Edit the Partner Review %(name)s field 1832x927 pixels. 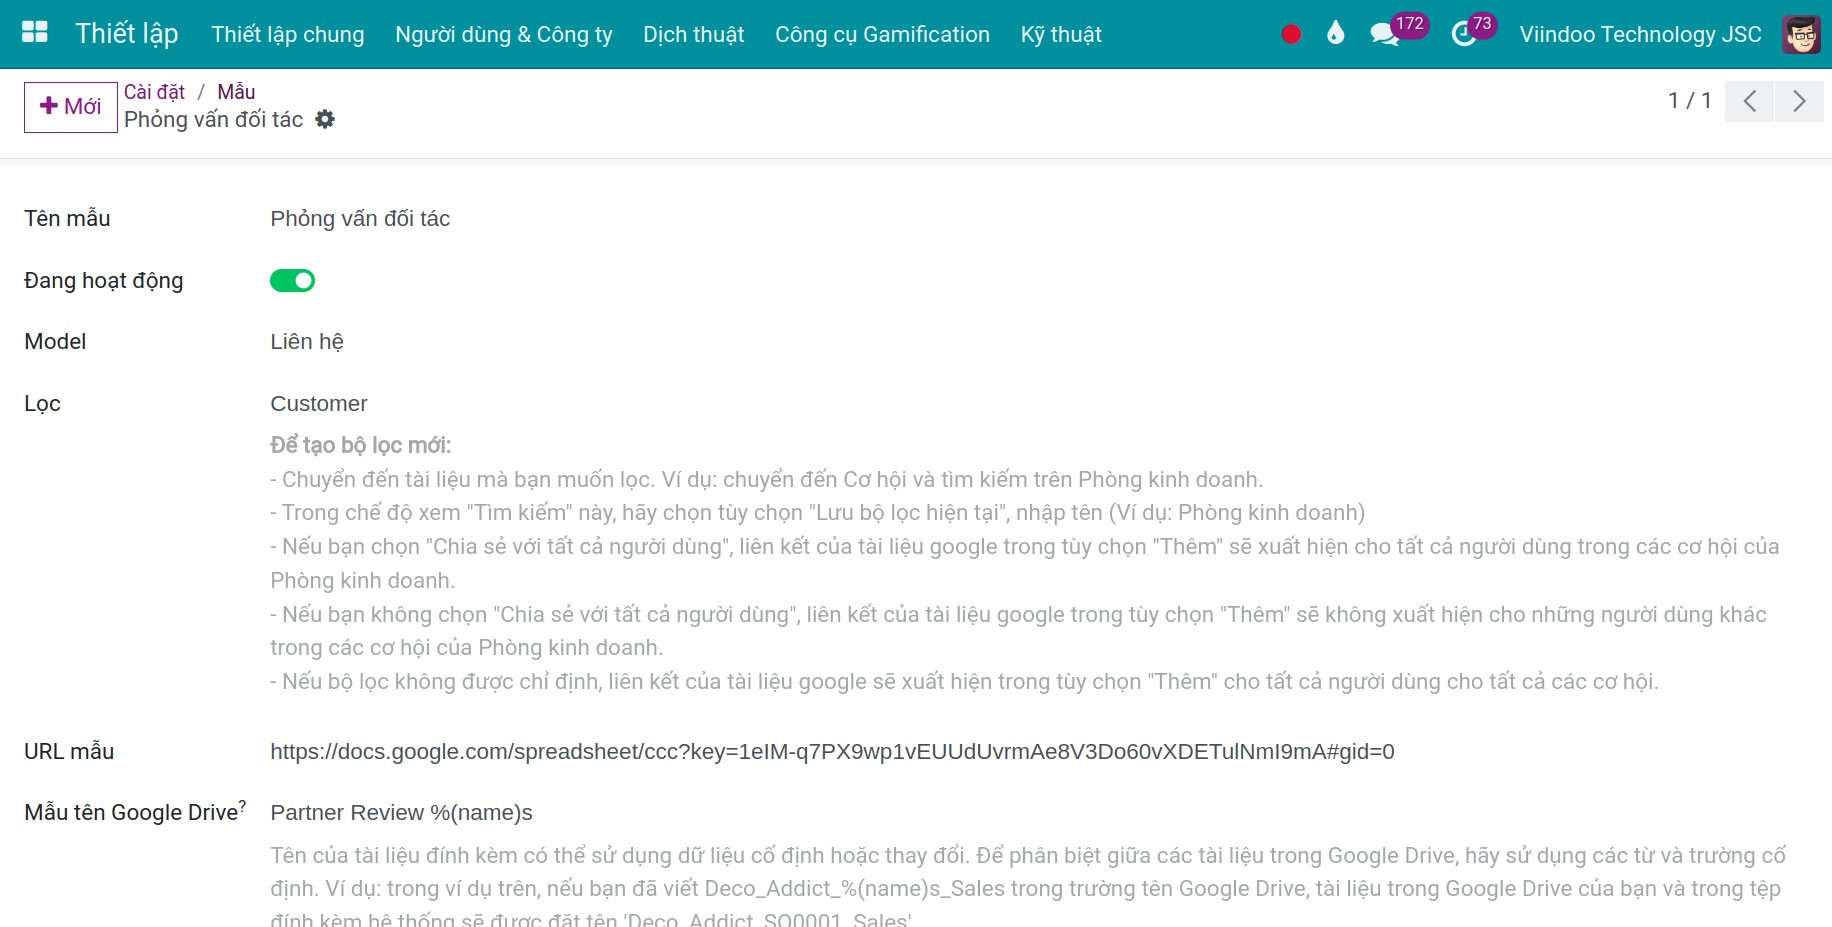click(x=401, y=813)
